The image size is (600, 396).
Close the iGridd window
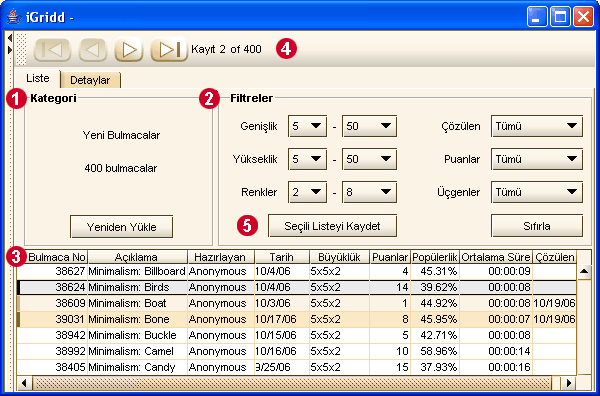click(584, 17)
